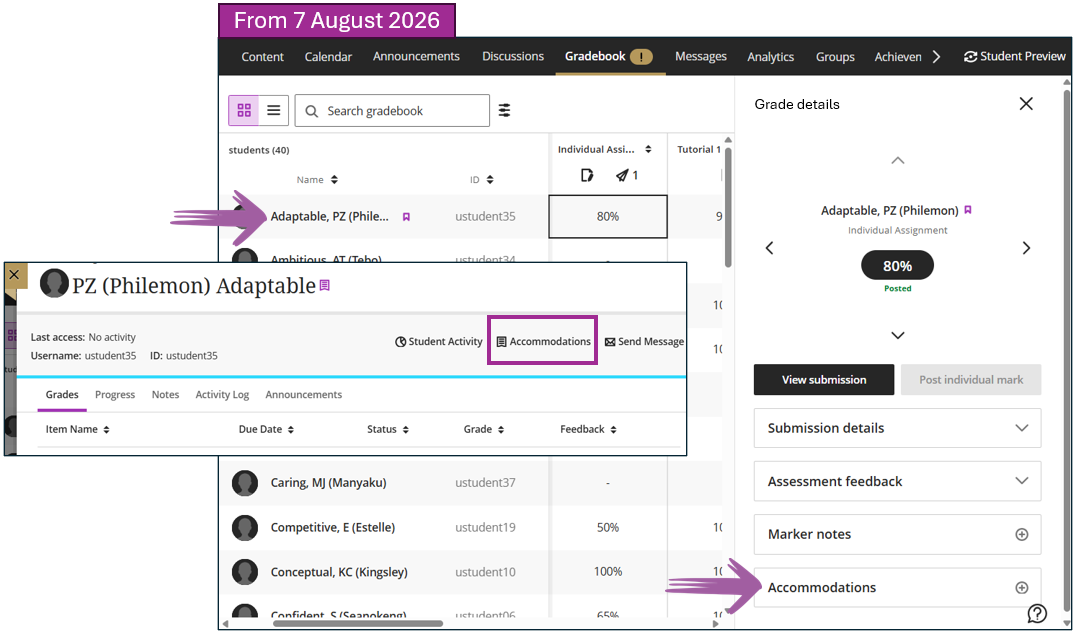The height and width of the screenshot is (640, 1080).
Task: Go to next student arrow in Grade details
Action: pos(1026,248)
